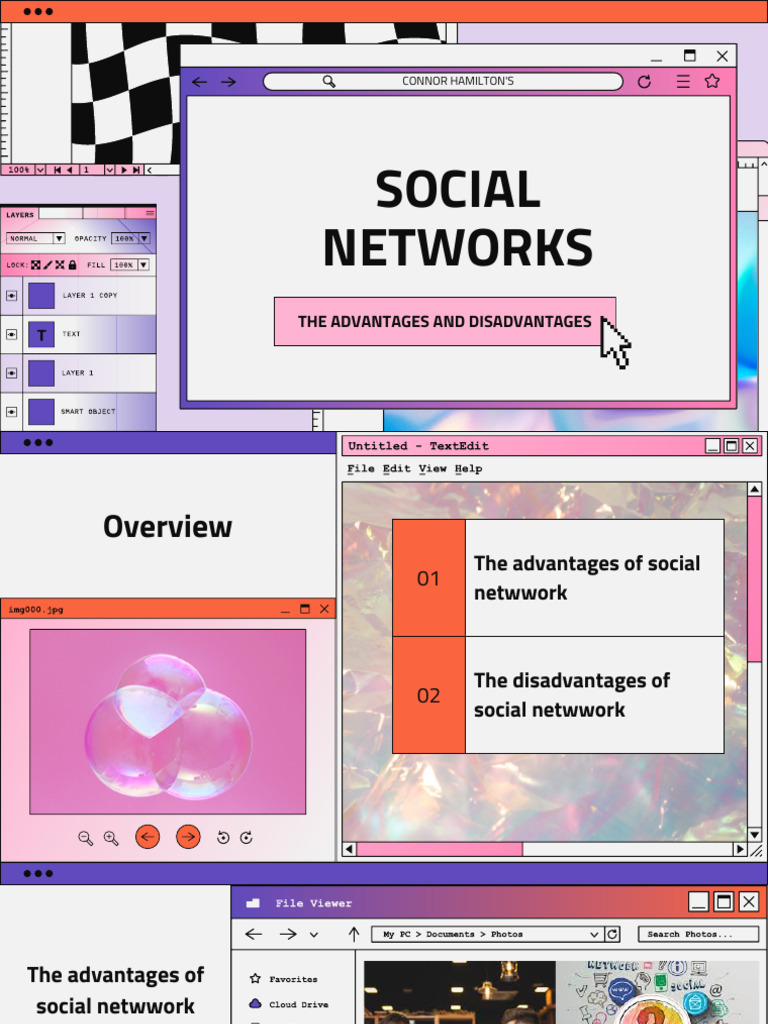Toggle visibility of Layer 1
Image resolution: width=768 pixels, height=1024 pixels.
pos(11,373)
